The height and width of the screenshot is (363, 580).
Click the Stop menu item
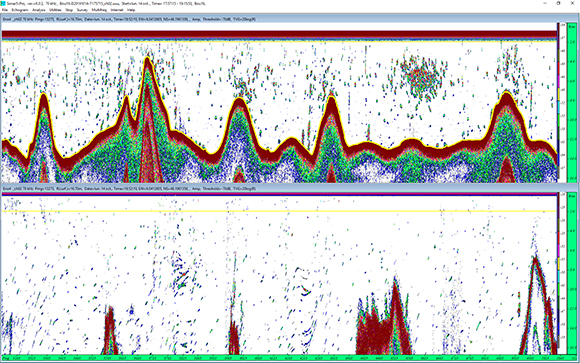coord(69,10)
